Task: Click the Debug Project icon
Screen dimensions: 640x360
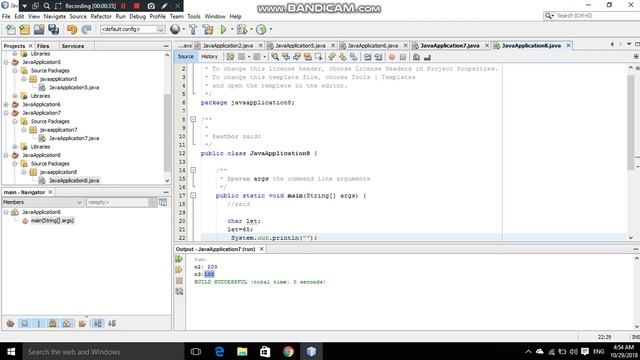Action: pyautogui.click(x=242, y=29)
